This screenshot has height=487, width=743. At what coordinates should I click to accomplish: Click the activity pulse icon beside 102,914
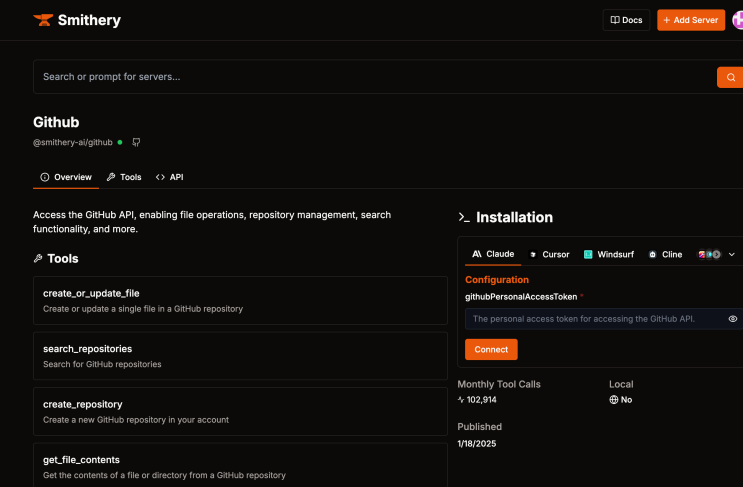[461, 400]
